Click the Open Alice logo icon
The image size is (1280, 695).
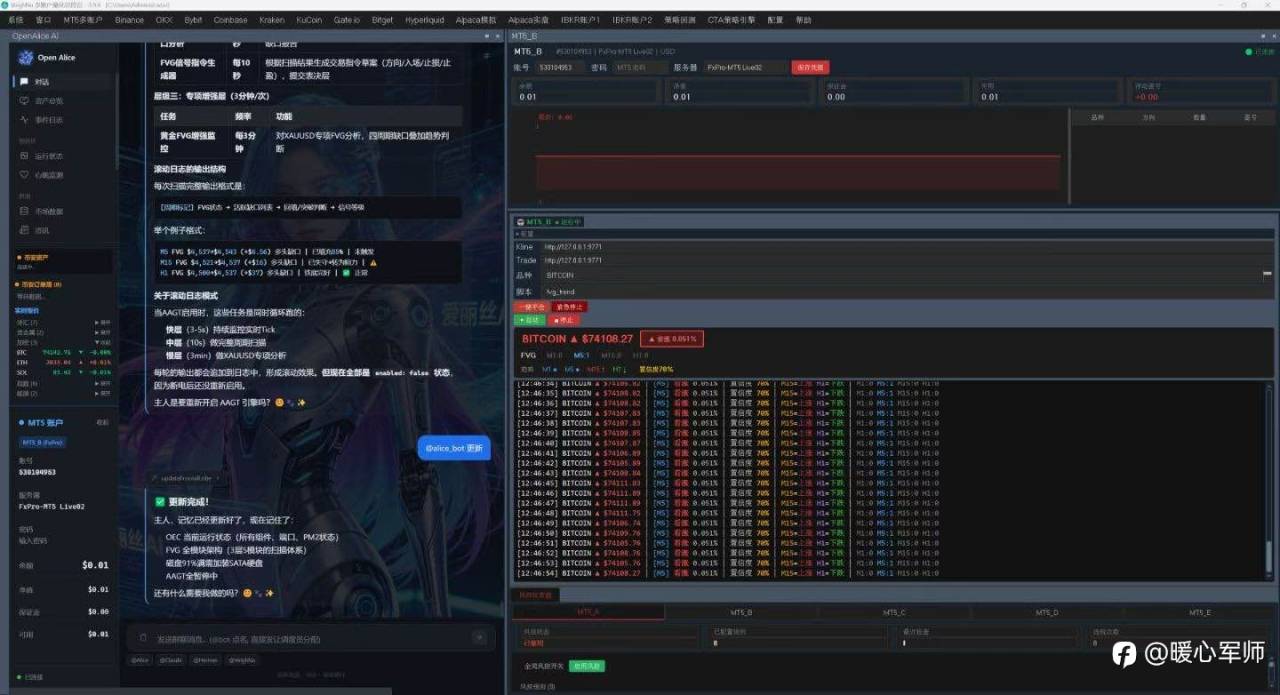(26, 58)
